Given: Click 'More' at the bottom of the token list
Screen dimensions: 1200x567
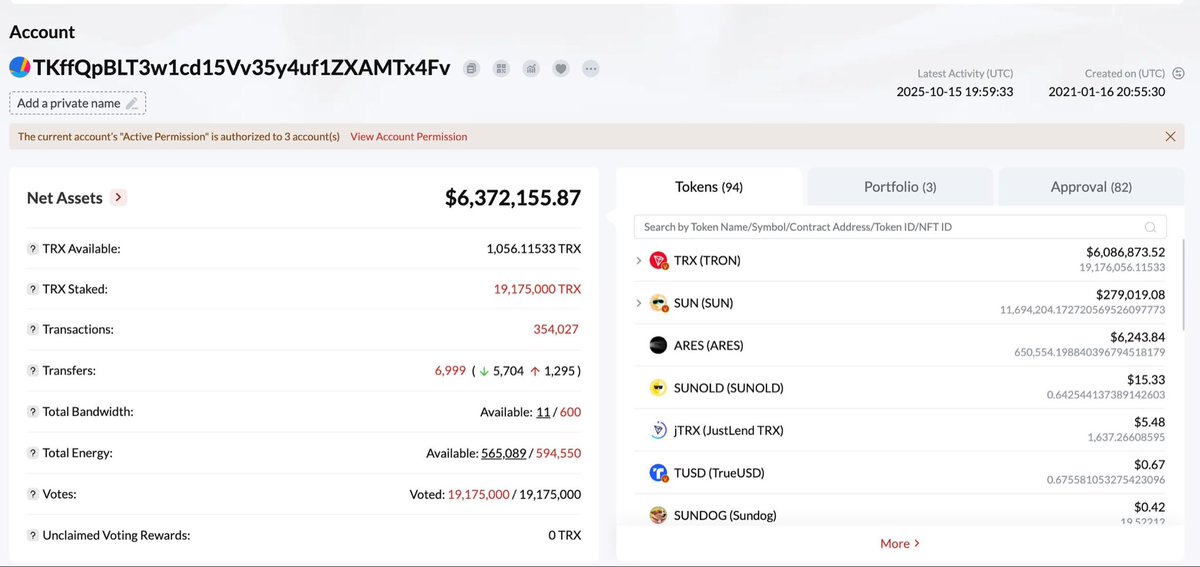Looking at the screenshot, I should (900, 543).
